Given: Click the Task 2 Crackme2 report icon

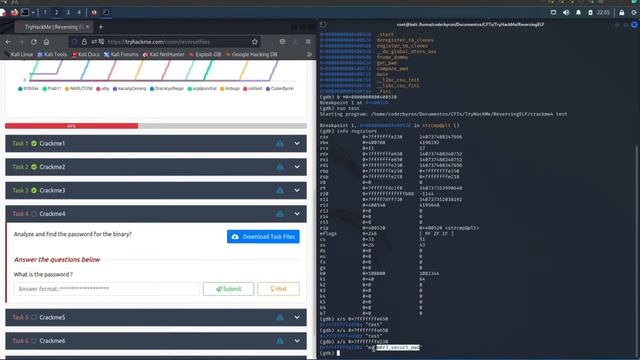Looking at the screenshot, I should [280, 167].
